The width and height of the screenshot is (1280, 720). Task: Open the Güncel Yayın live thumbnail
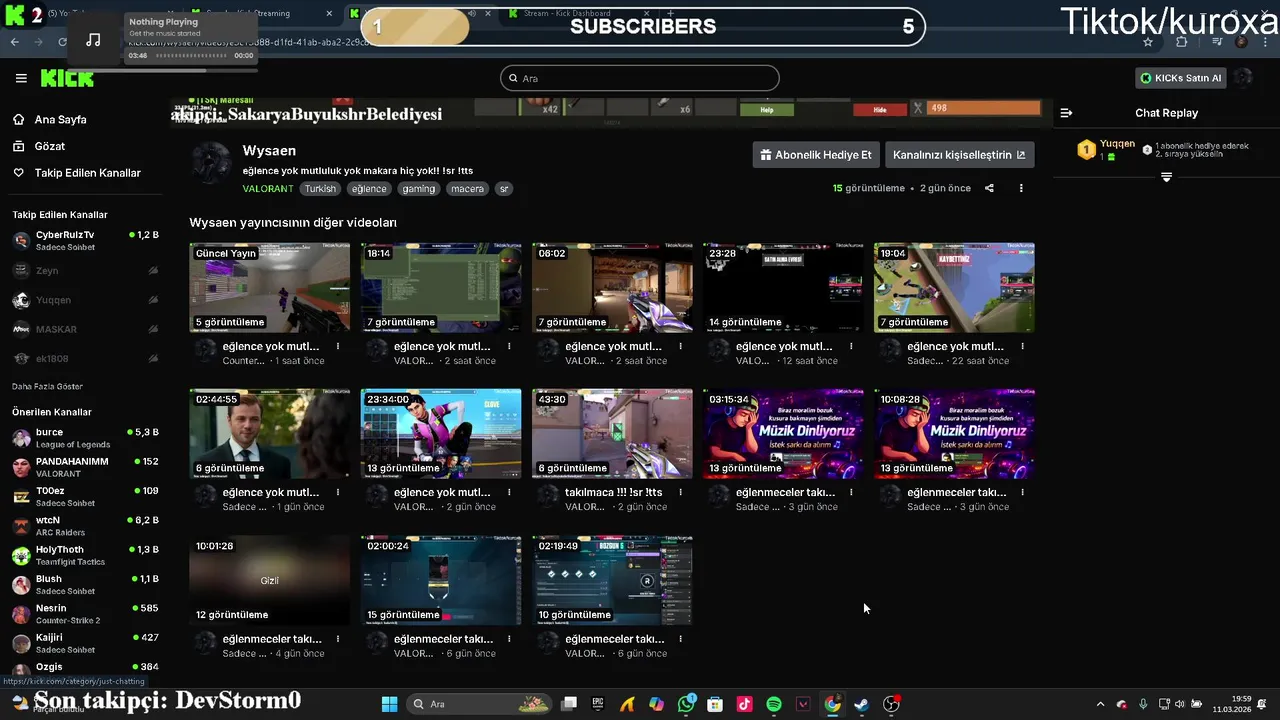(270, 287)
